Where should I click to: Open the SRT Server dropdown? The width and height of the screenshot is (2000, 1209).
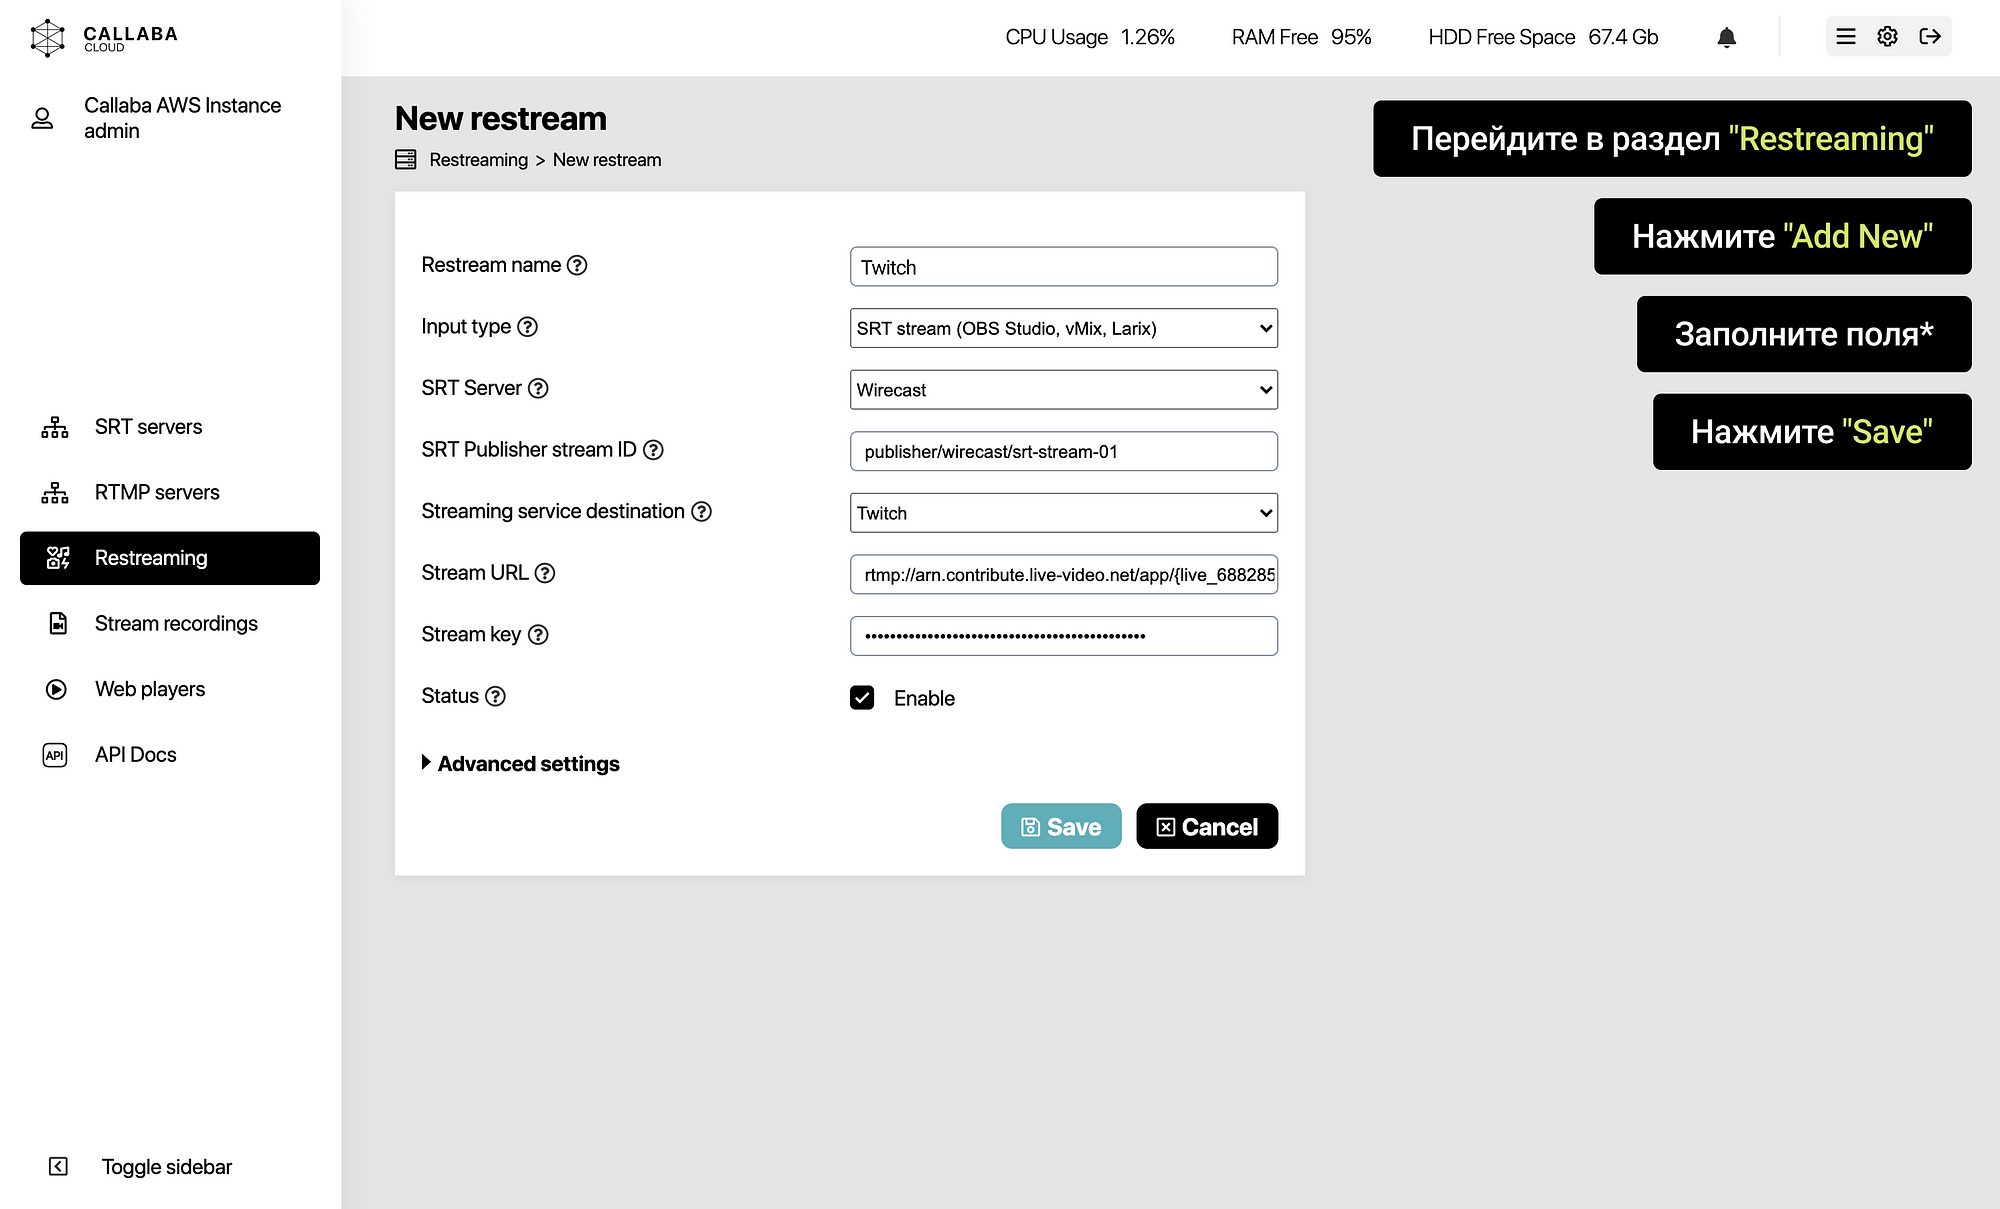[1064, 390]
